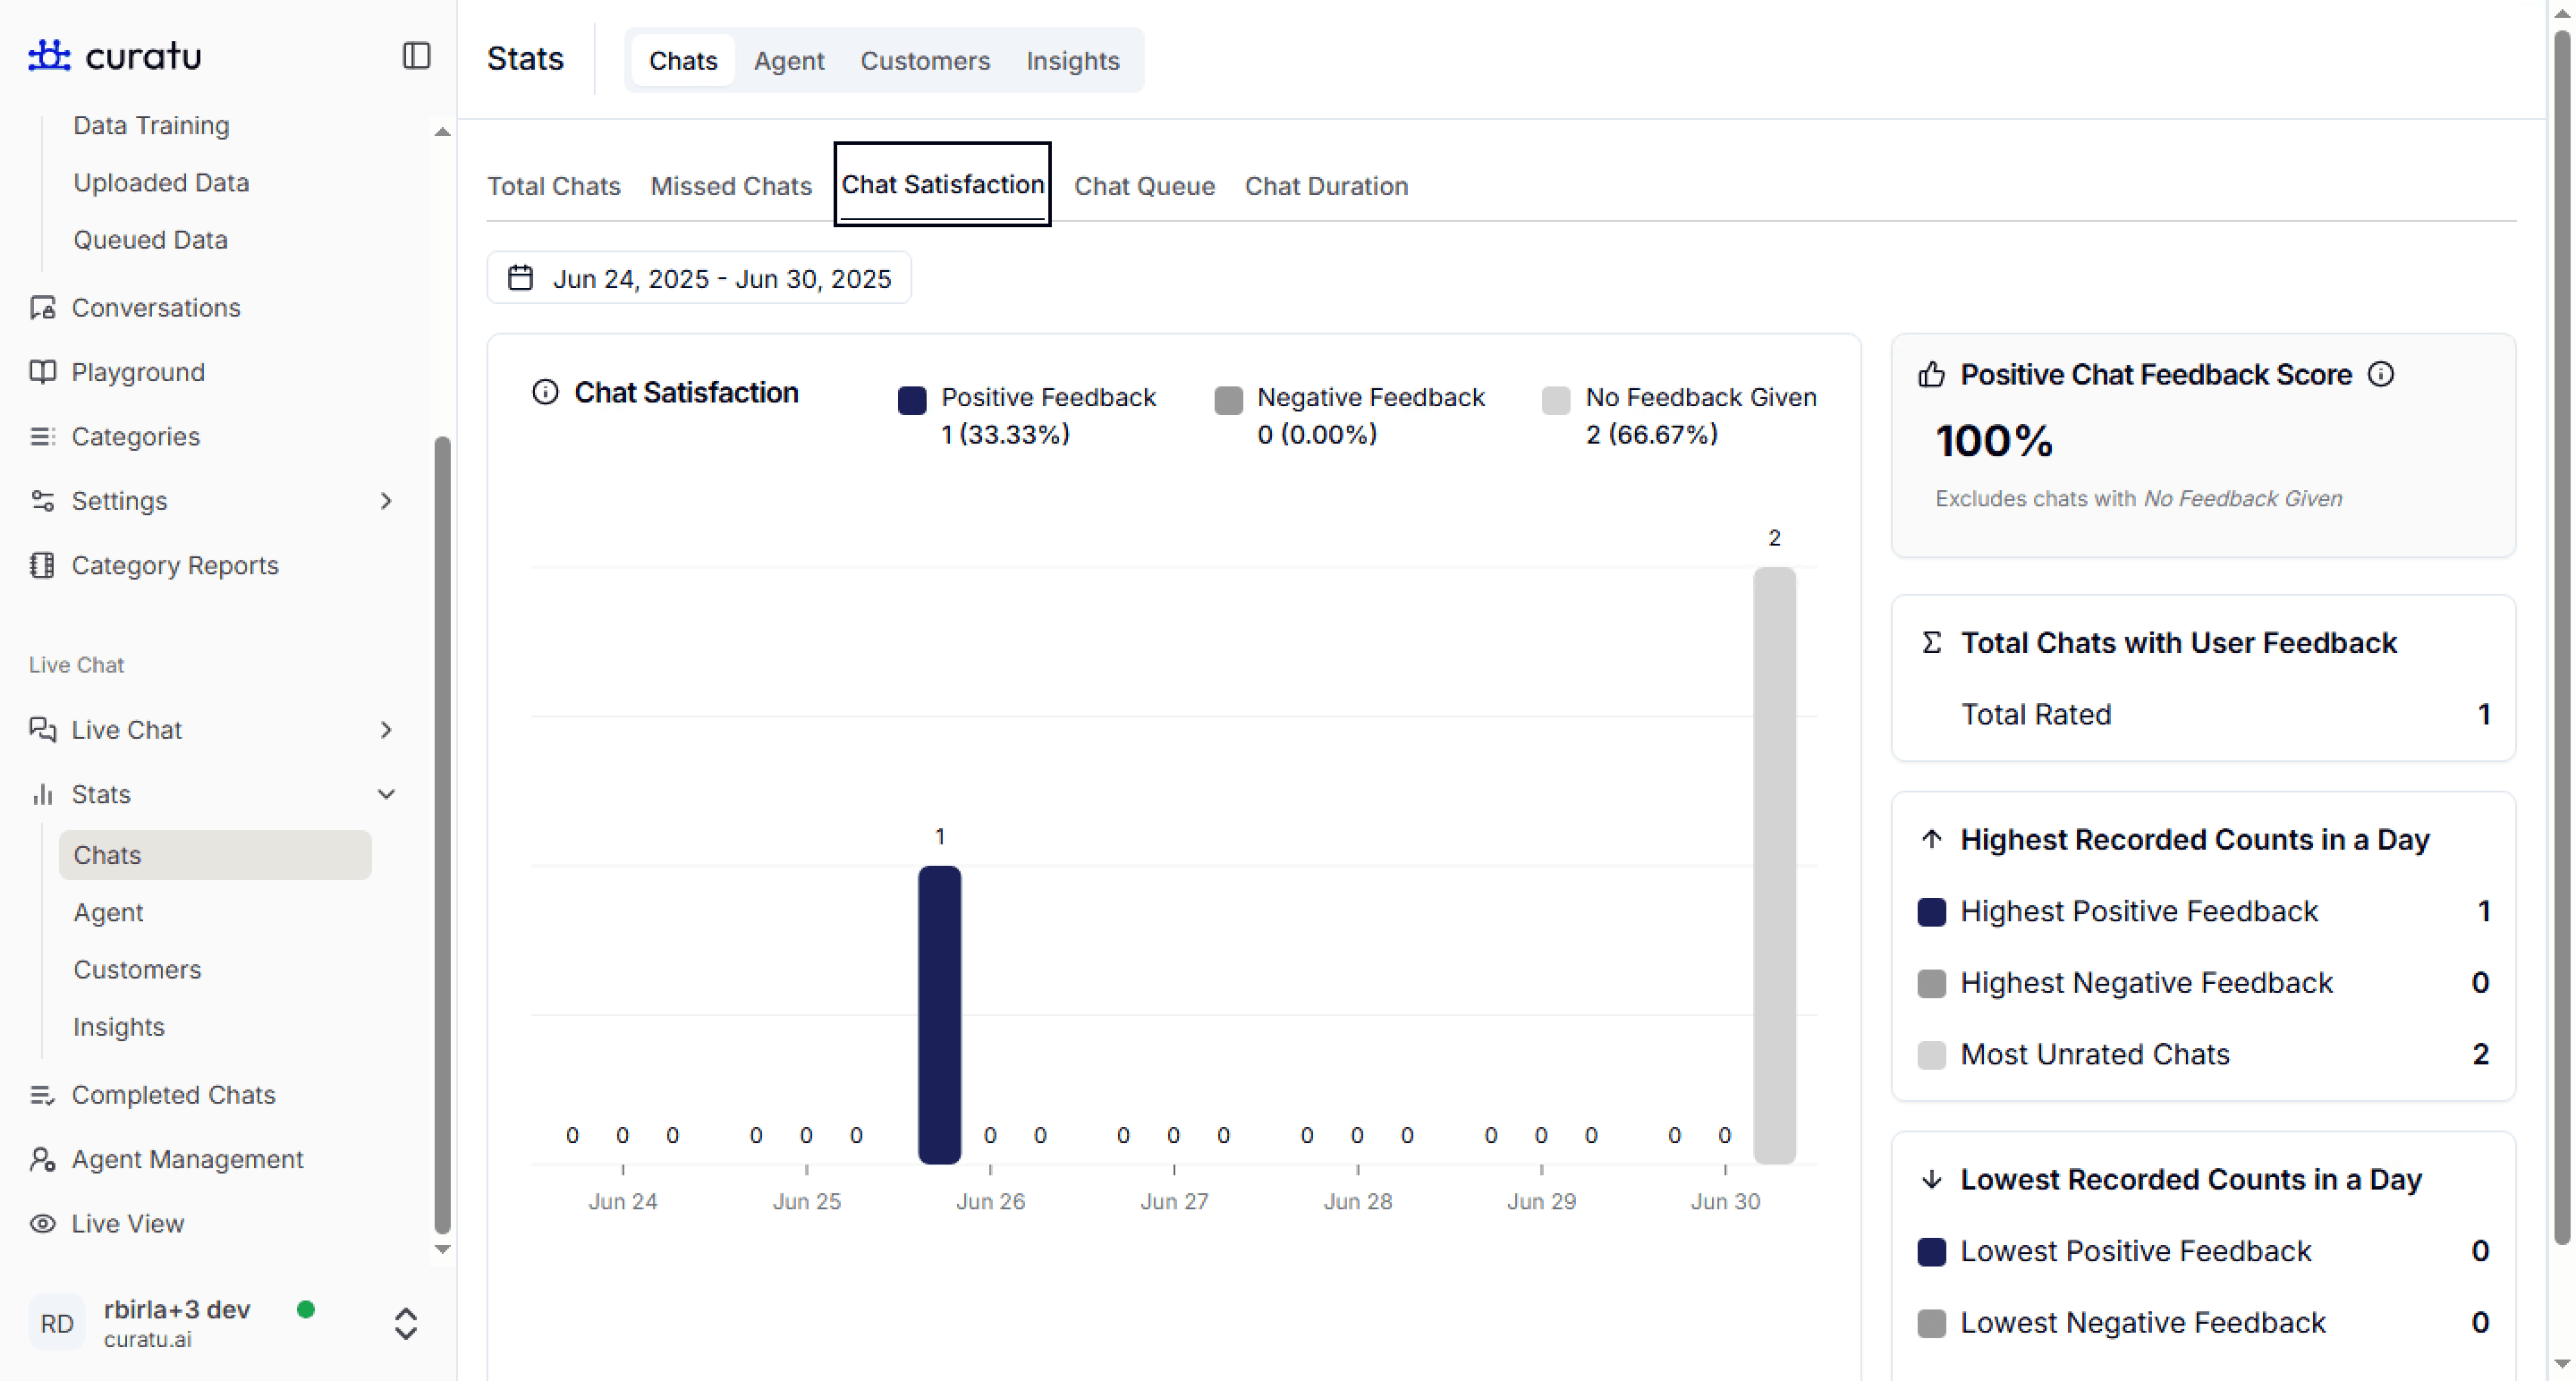
Task: Open the Missed Chats sub-tab
Action: tap(731, 186)
